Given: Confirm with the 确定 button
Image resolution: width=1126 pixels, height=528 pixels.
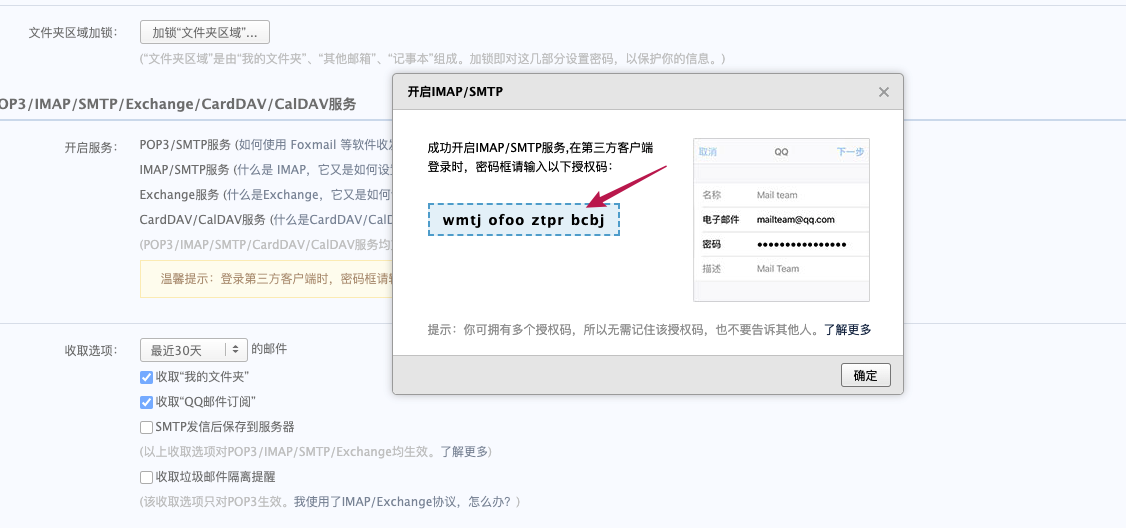Looking at the screenshot, I should pyautogui.click(x=865, y=375).
